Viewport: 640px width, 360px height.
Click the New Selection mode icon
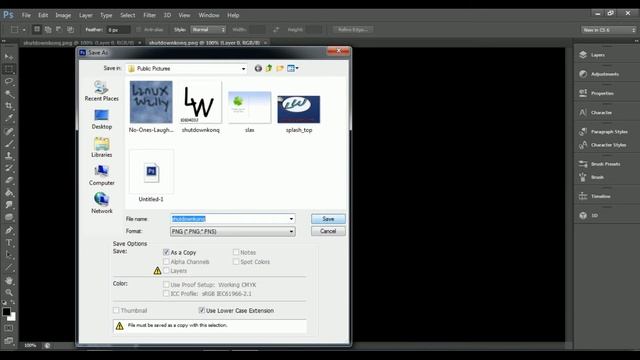[37, 29]
